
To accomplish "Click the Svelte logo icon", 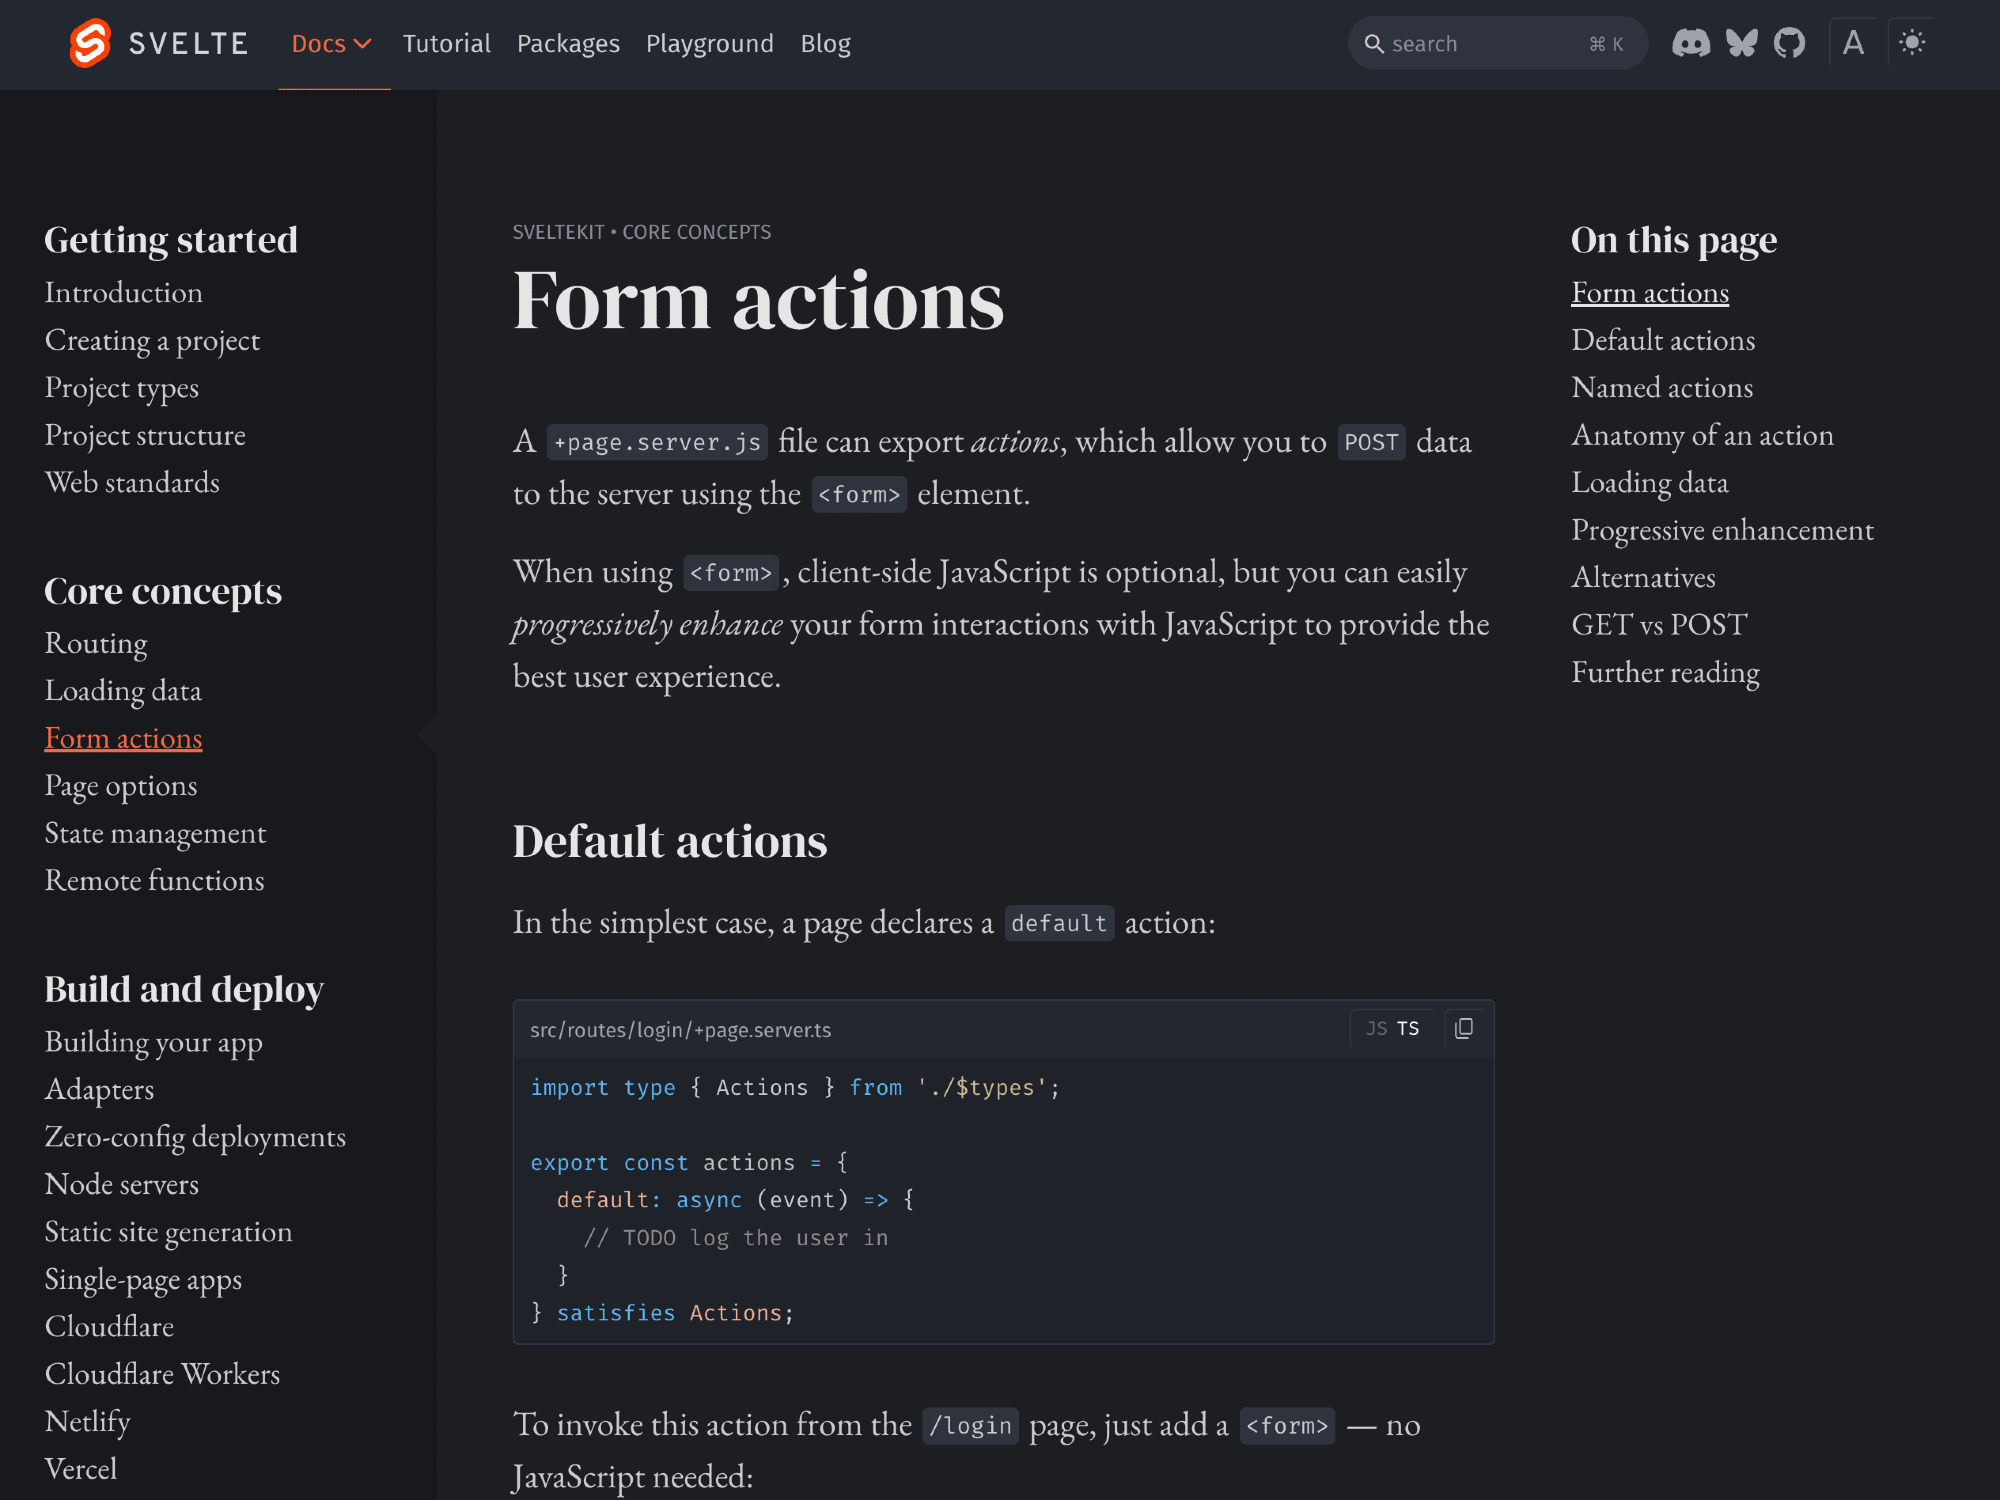I will pos(90,44).
